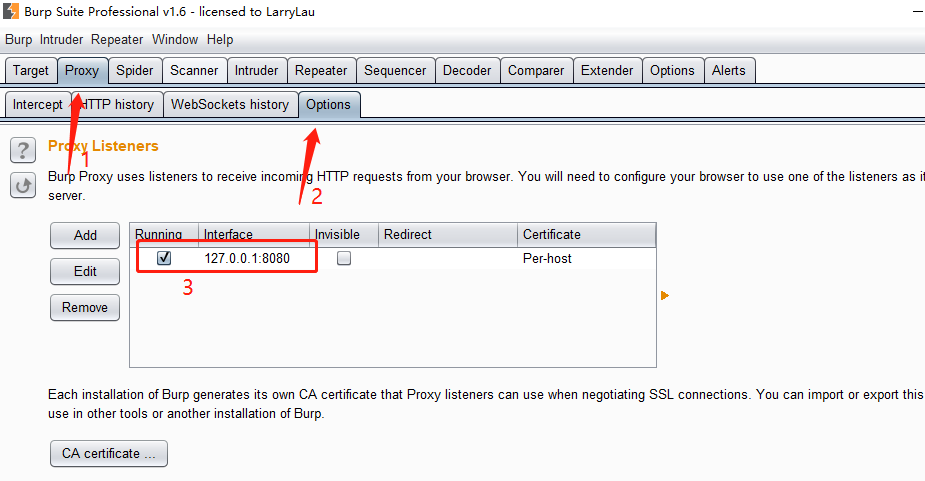Image resolution: width=925 pixels, height=481 pixels.
Task: Open the Help menu
Action: 220,40
